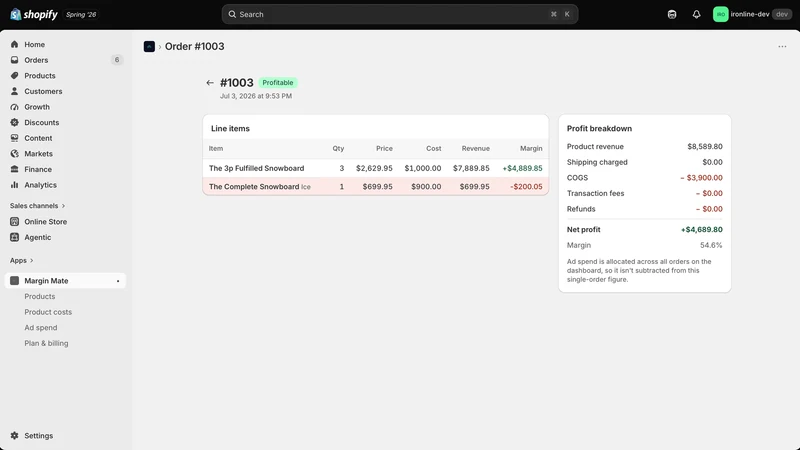Open Ad spend under Margin Mate

[x=41, y=328]
